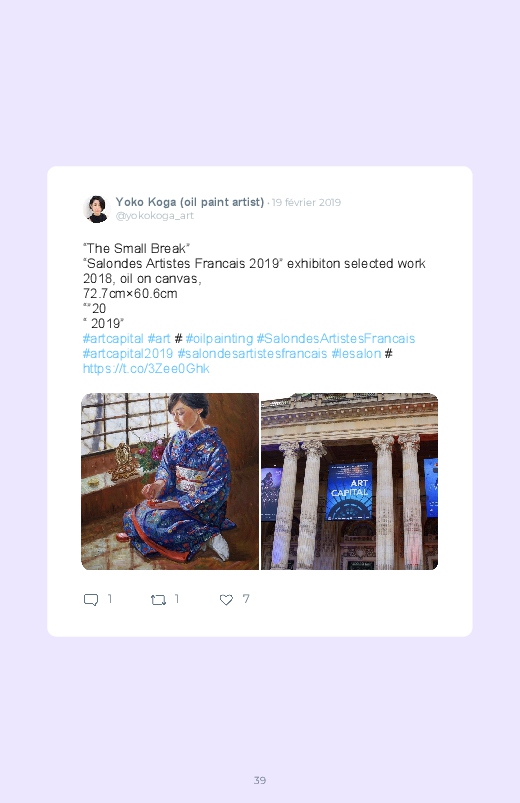Click the heart like icon
This screenshot has height=803, width=520.
coord(226,600)
